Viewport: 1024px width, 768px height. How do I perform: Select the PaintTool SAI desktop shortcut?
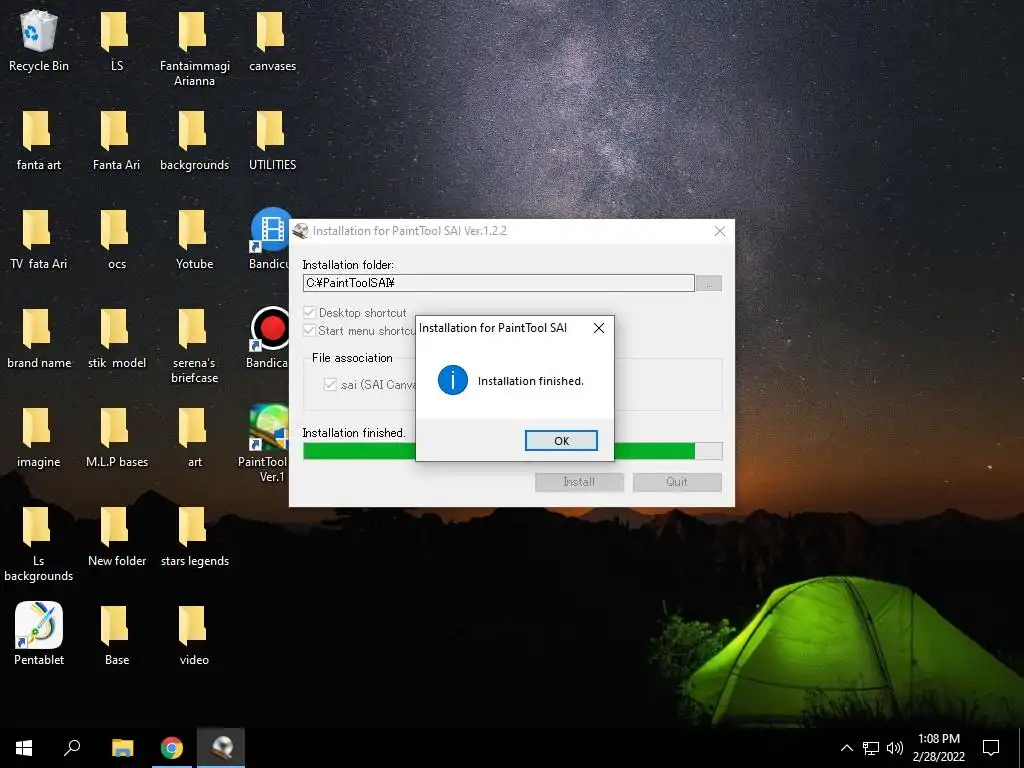pos(264,444)
